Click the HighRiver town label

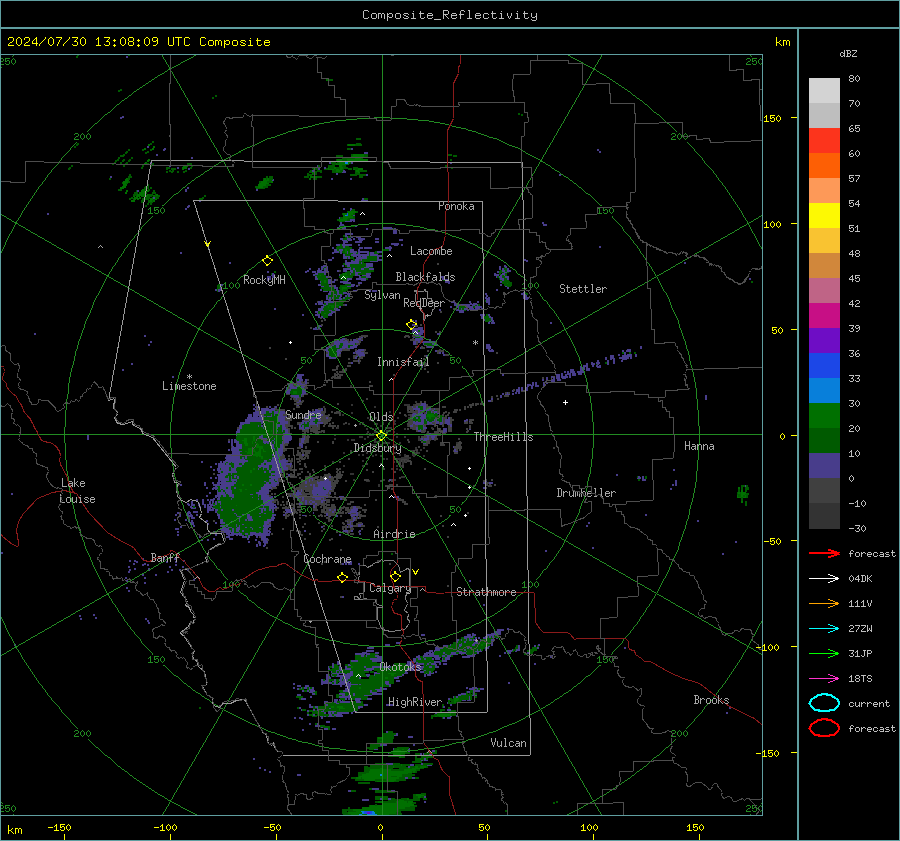415,702
